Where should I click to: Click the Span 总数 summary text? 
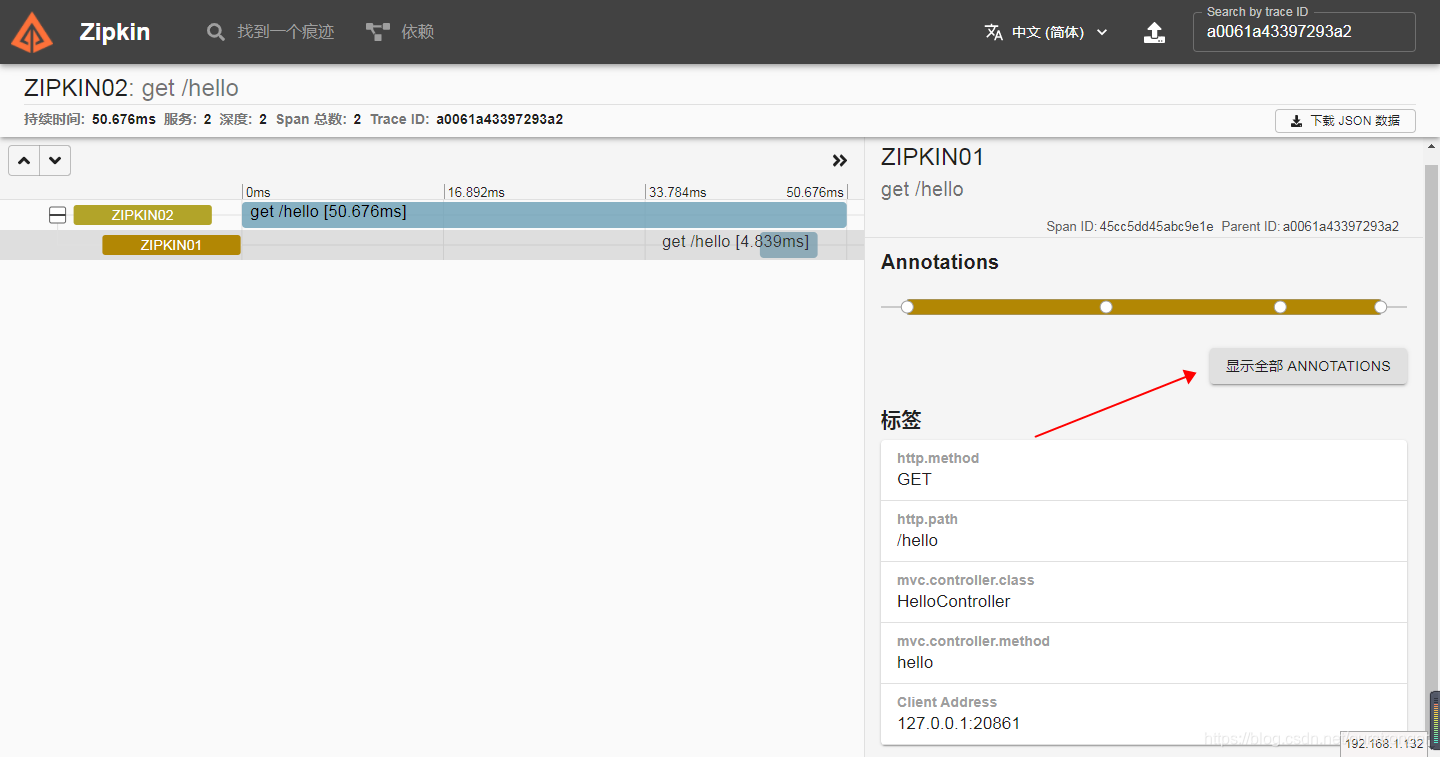coord(318,119)
